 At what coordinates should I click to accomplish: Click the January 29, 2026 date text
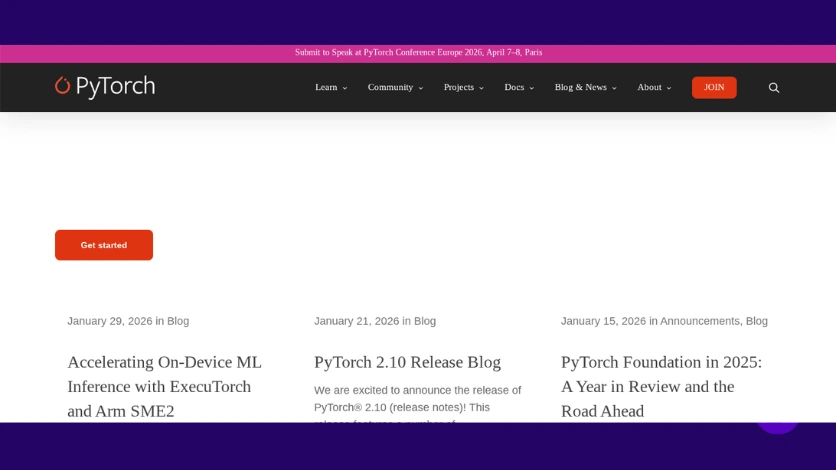[110, 321]
